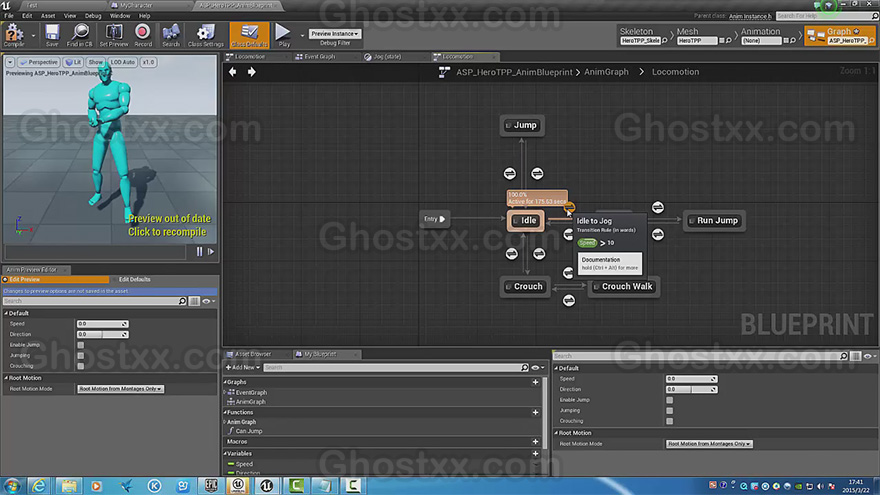Click the Entry node
The image size is (880, 495).
point(434,219)
